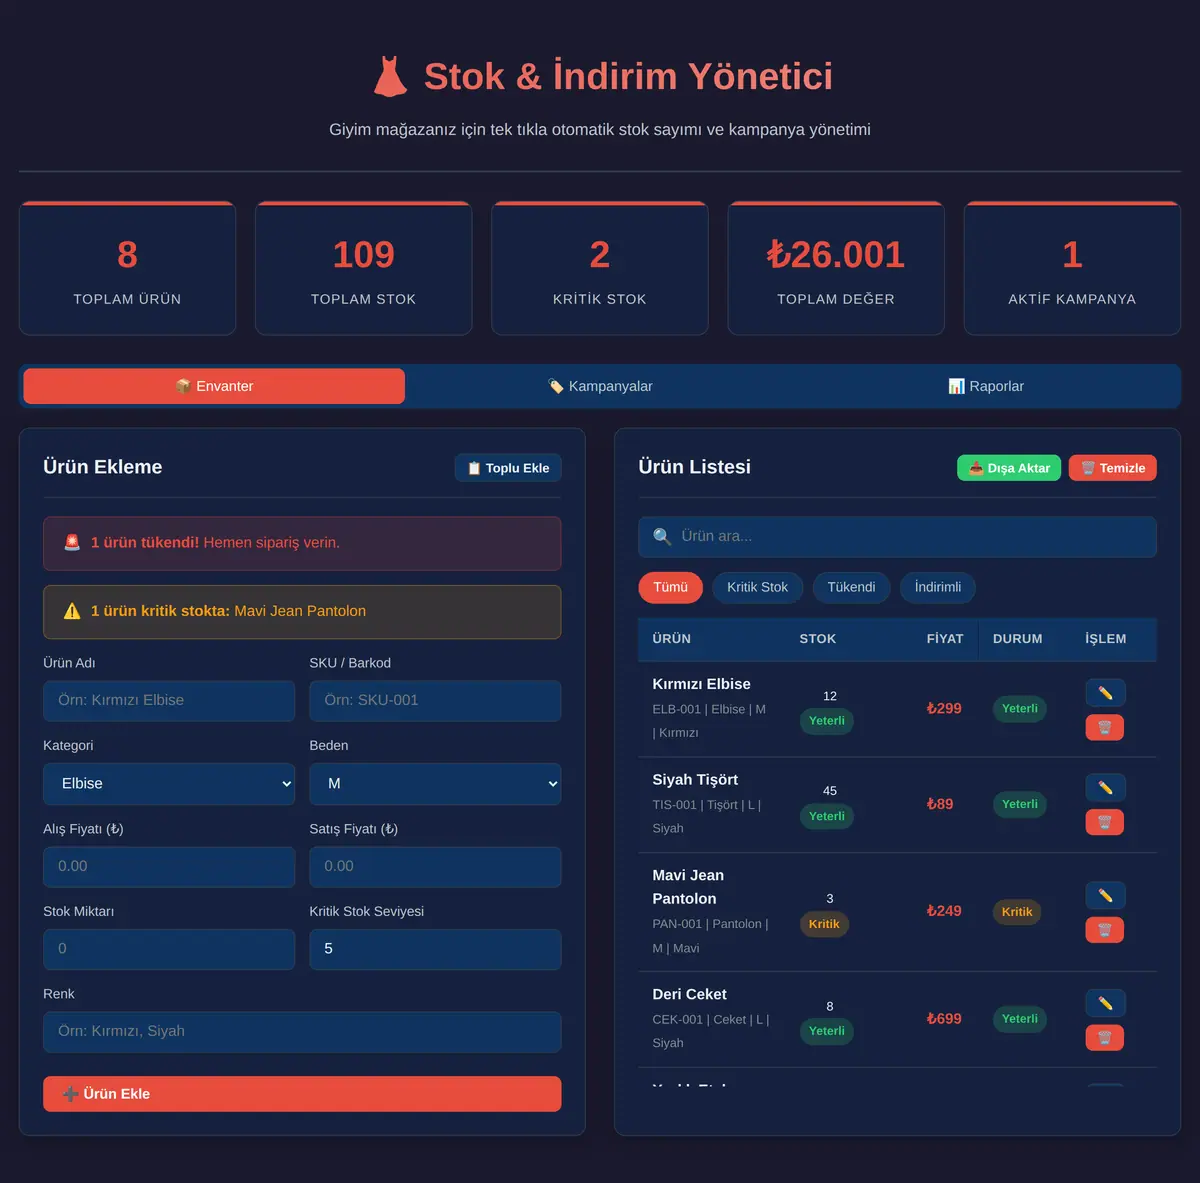The width and height of the screenshot is (1200, 1183).
Task: Select the Satış Fiyatı input
Action: click(435, 867)
